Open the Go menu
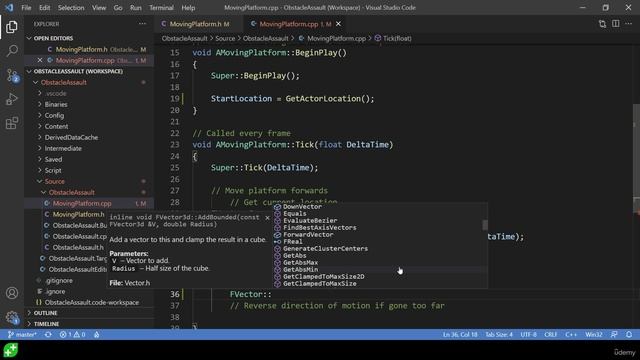The width and height of the screenshot is (640, 360). [x=118, y=7]
